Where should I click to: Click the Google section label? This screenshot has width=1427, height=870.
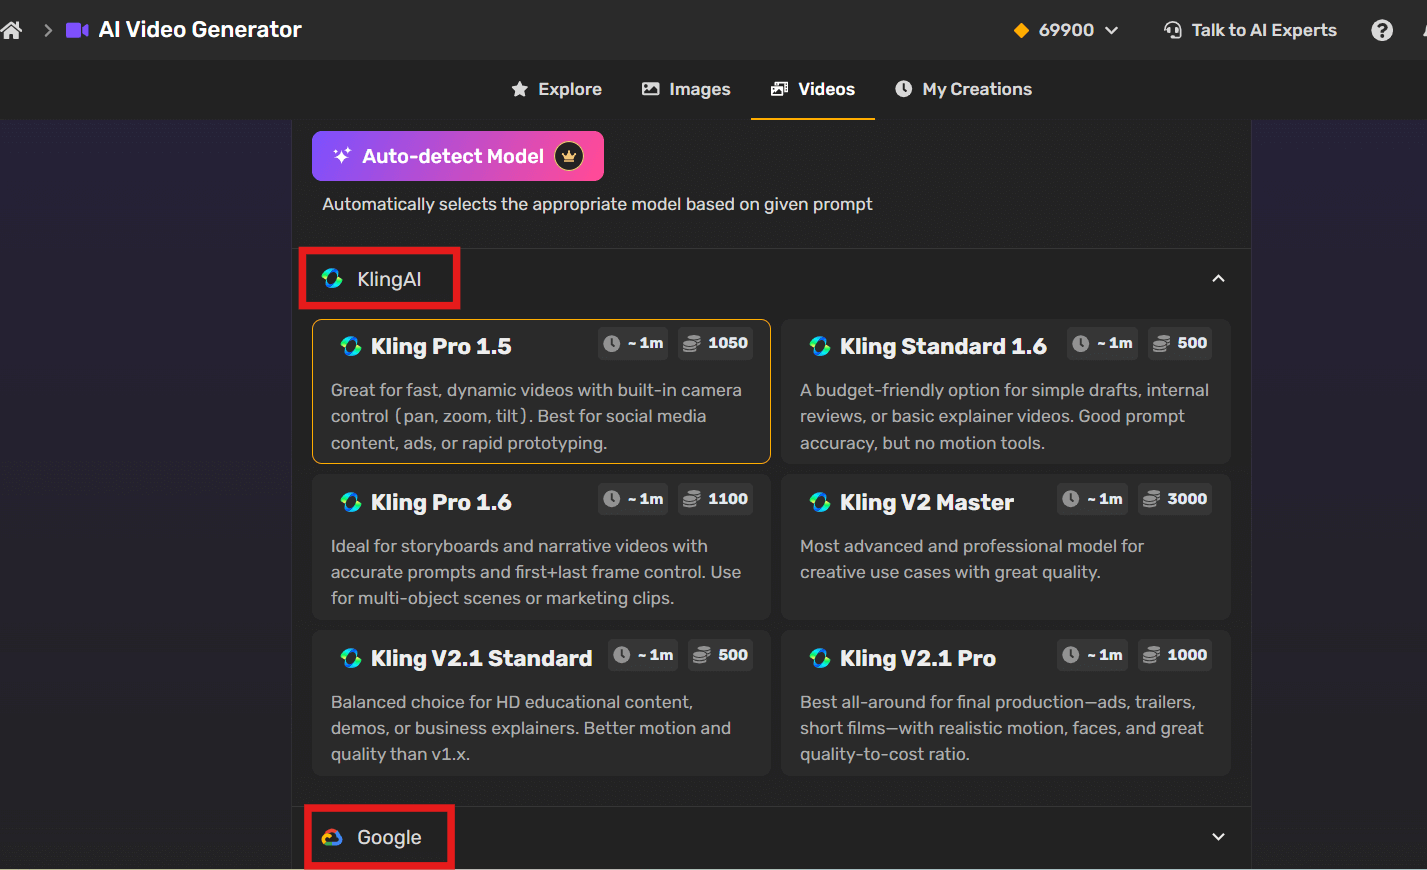click(389, 837)
